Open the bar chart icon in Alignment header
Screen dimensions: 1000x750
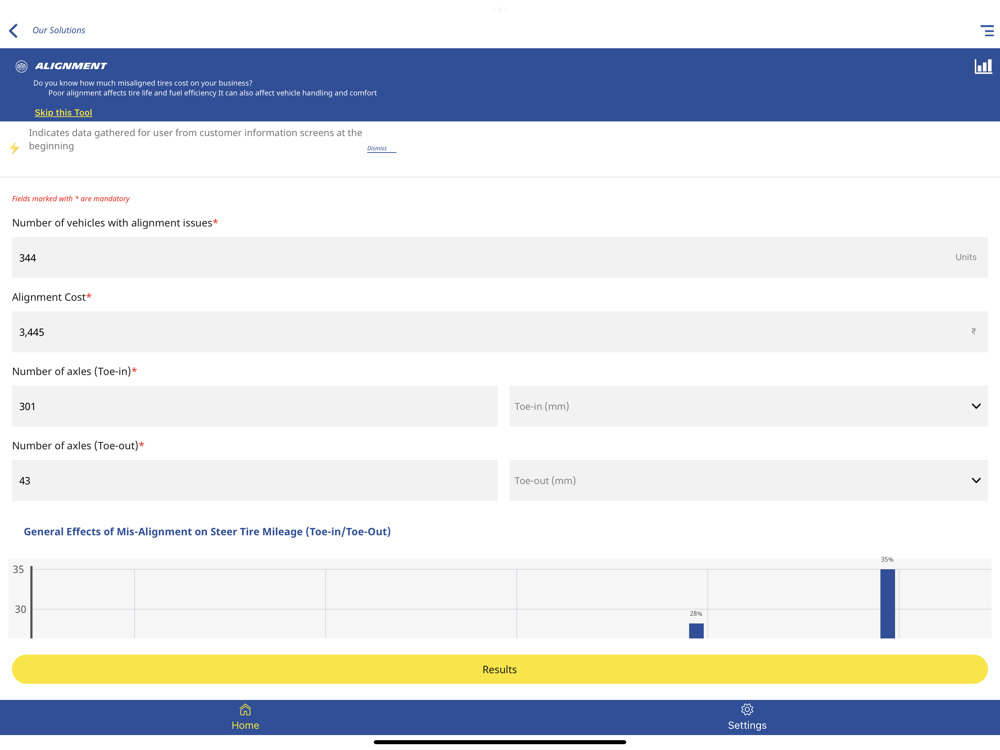[983, 66]
